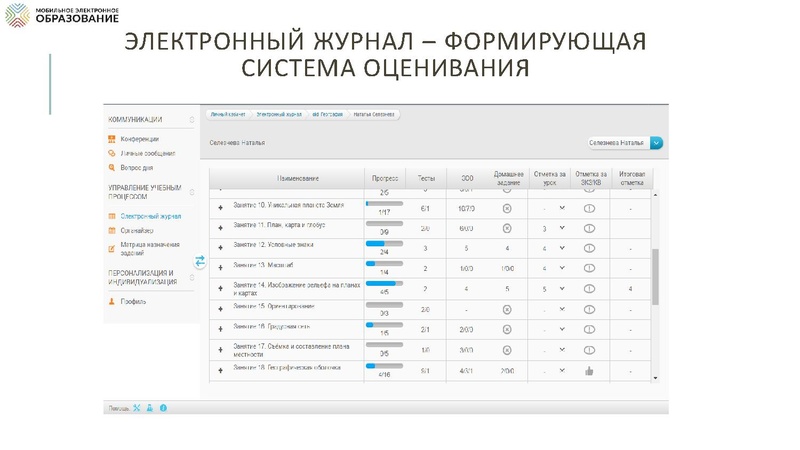Click the Наименование column header
This screenshot has width=800, height=450.
pyautogui.click(x=298, y=179)
